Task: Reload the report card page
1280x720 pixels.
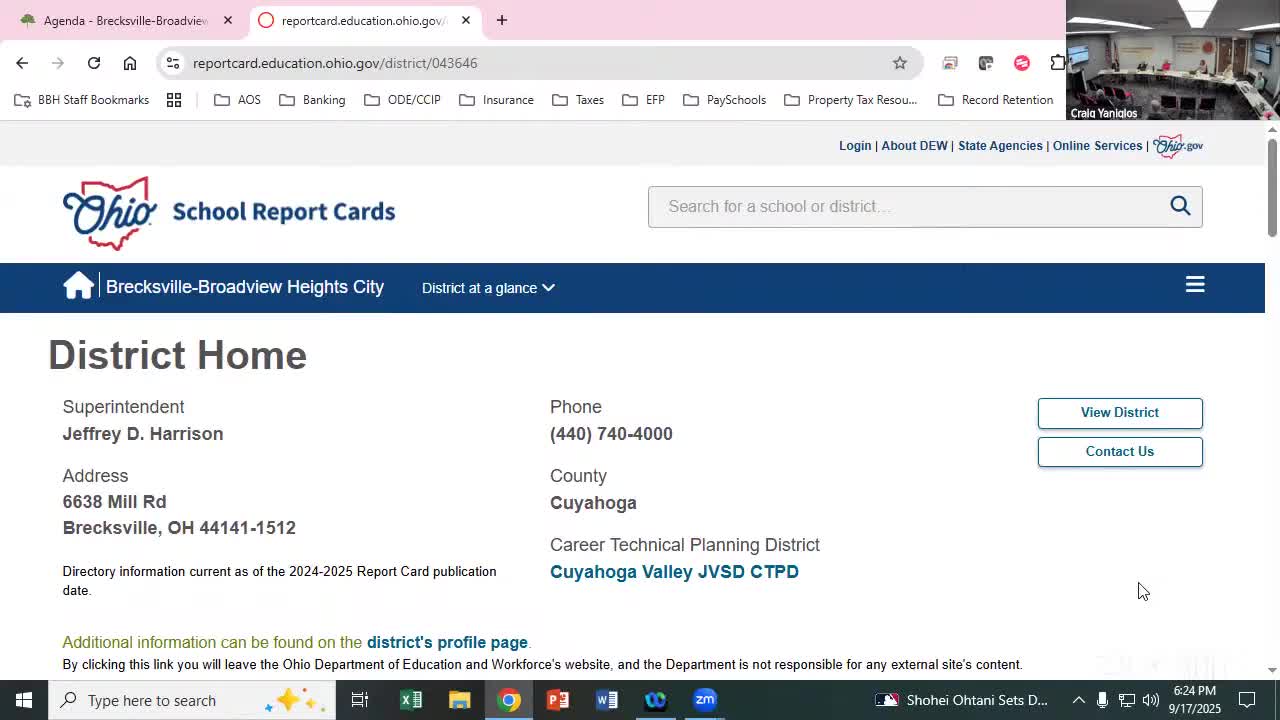Action: tap(94, 63)
